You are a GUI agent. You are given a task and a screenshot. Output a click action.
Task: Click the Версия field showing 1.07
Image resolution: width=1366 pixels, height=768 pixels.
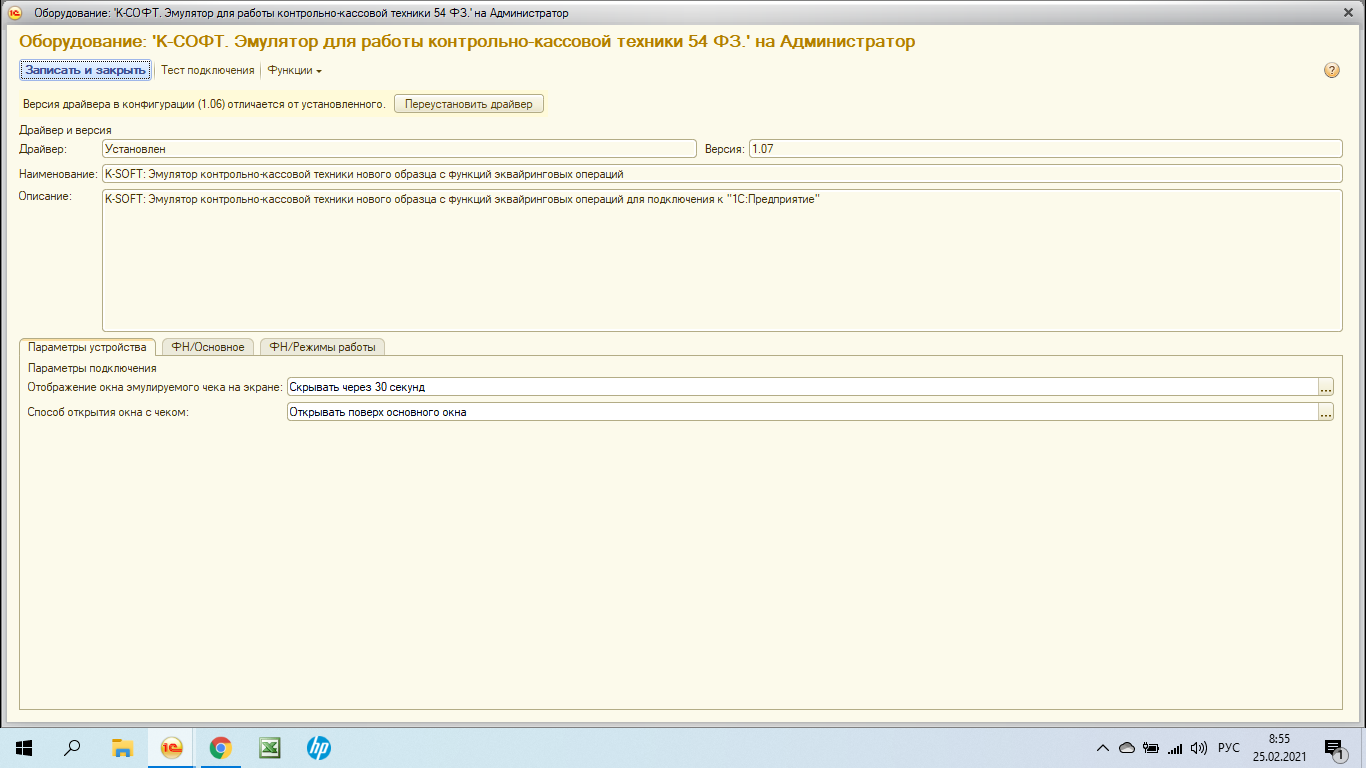(x=1046, y=148)
